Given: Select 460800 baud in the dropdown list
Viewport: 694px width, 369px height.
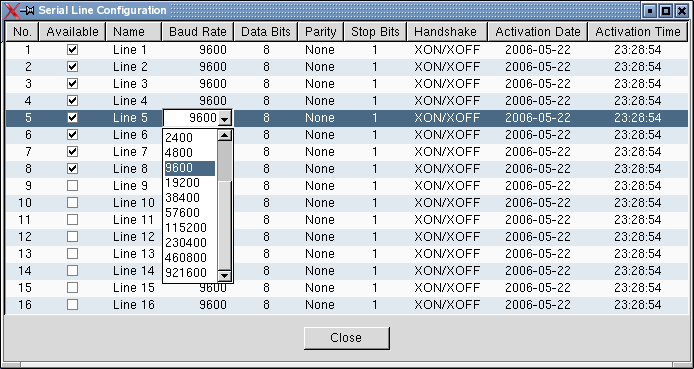Looking at the screenshot, I should [190, 258].
